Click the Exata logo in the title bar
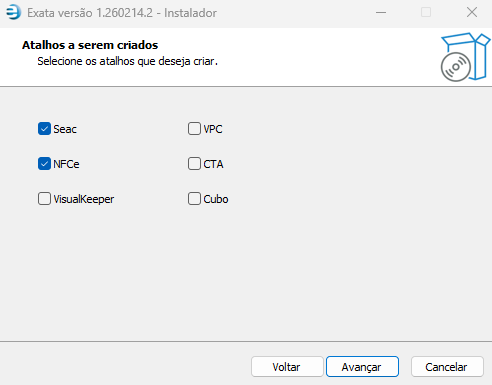Screen dimensions: 492x385 point(13,13)
